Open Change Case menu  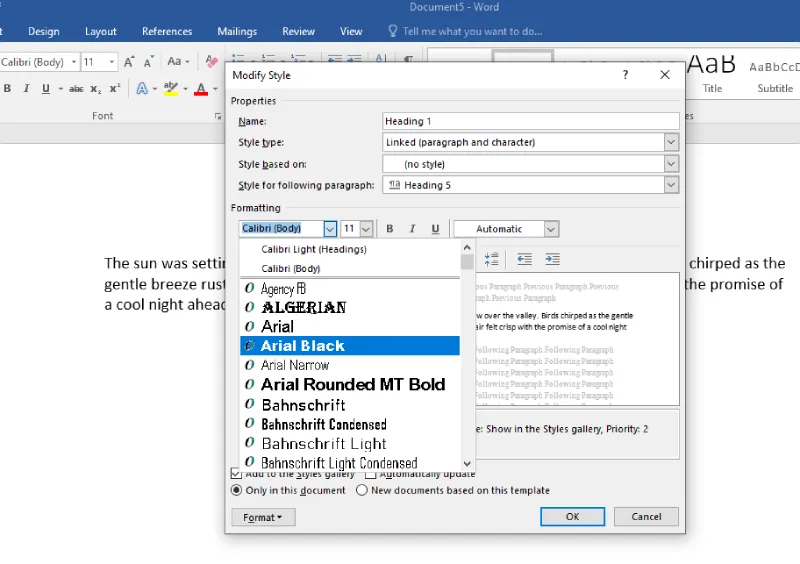click(x=178, y=62)
